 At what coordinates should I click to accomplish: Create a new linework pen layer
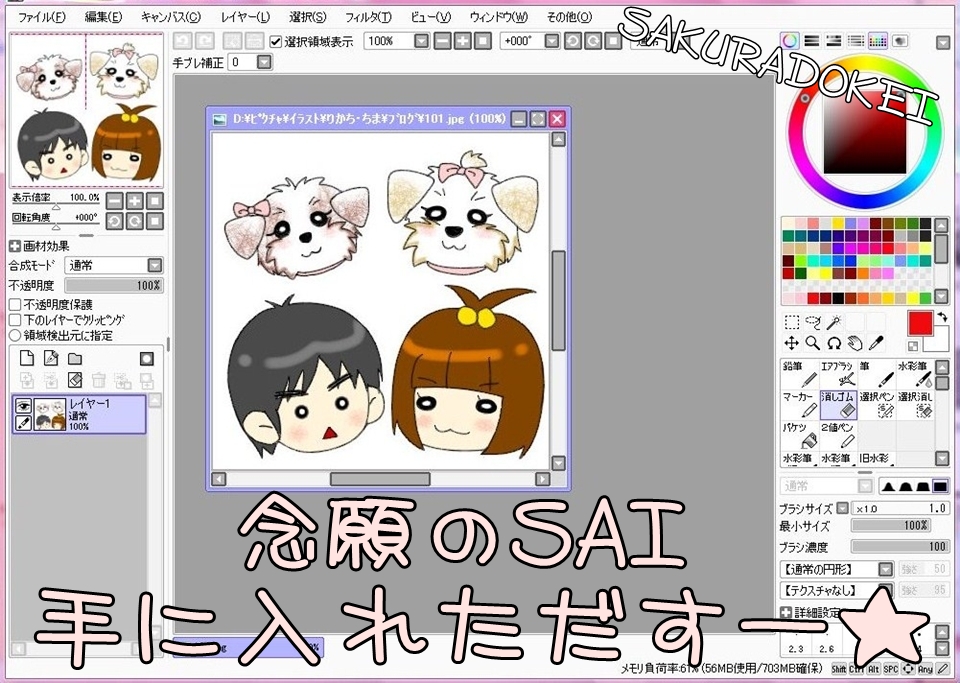(51, 358)
